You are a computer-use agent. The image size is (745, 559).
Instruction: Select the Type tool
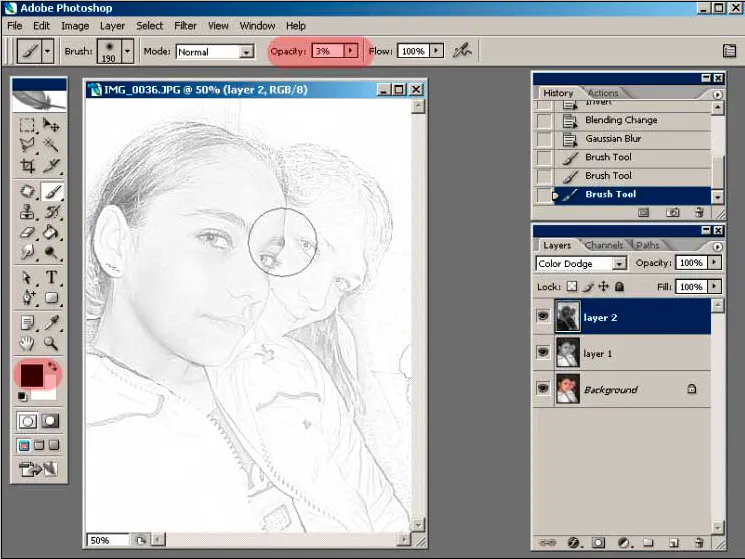click(x=51, y=277)
